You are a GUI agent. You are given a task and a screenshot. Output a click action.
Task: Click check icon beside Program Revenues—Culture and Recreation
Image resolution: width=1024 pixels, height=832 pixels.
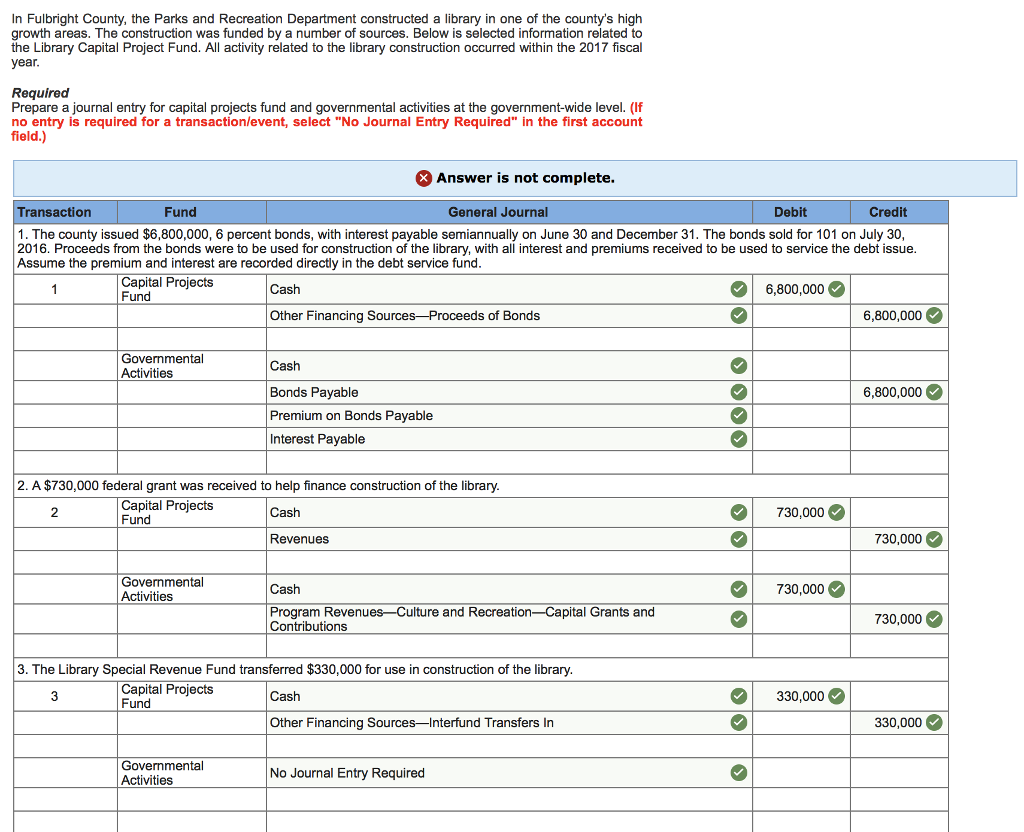click(x=739, y=619)
